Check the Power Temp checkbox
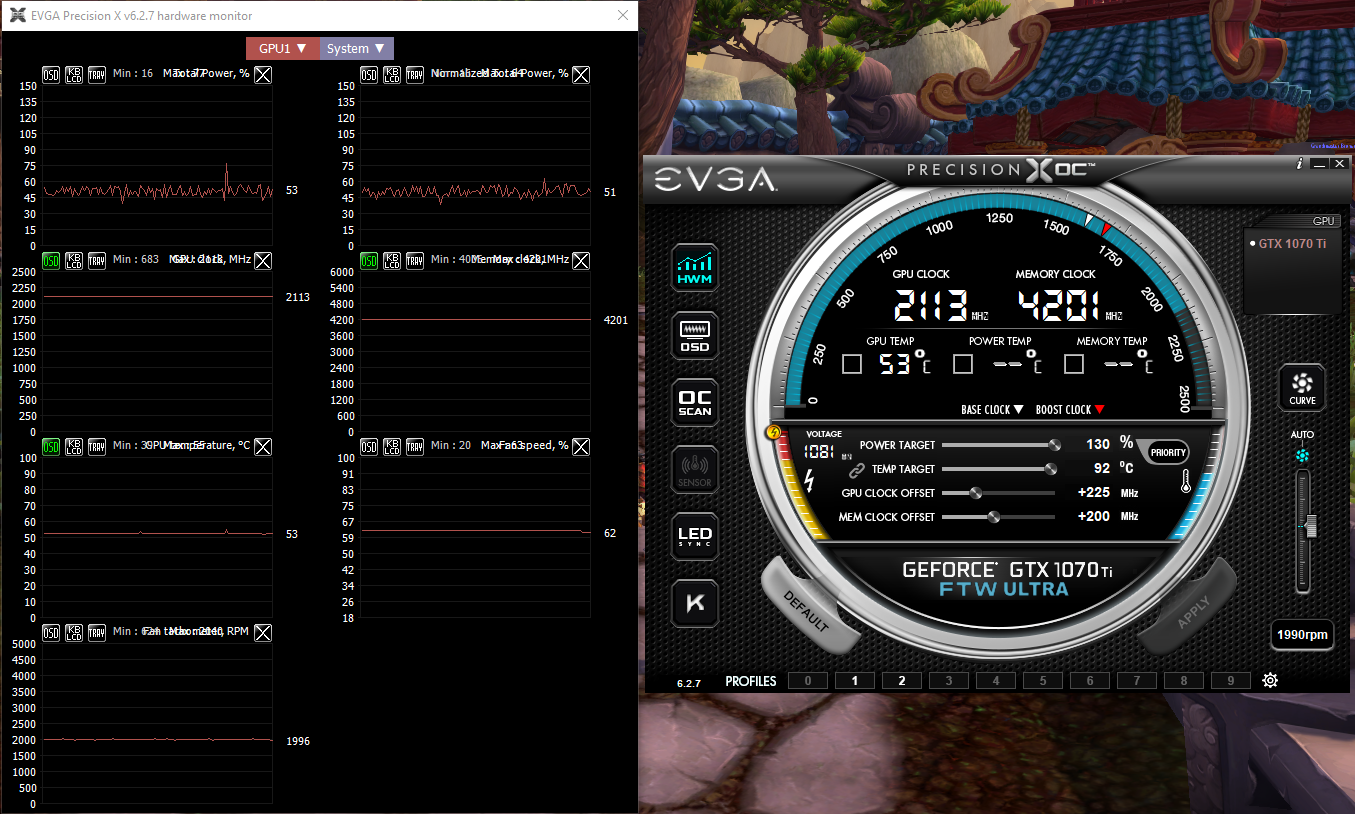This screenshot has width=1355, height=814. click(963, 364)
